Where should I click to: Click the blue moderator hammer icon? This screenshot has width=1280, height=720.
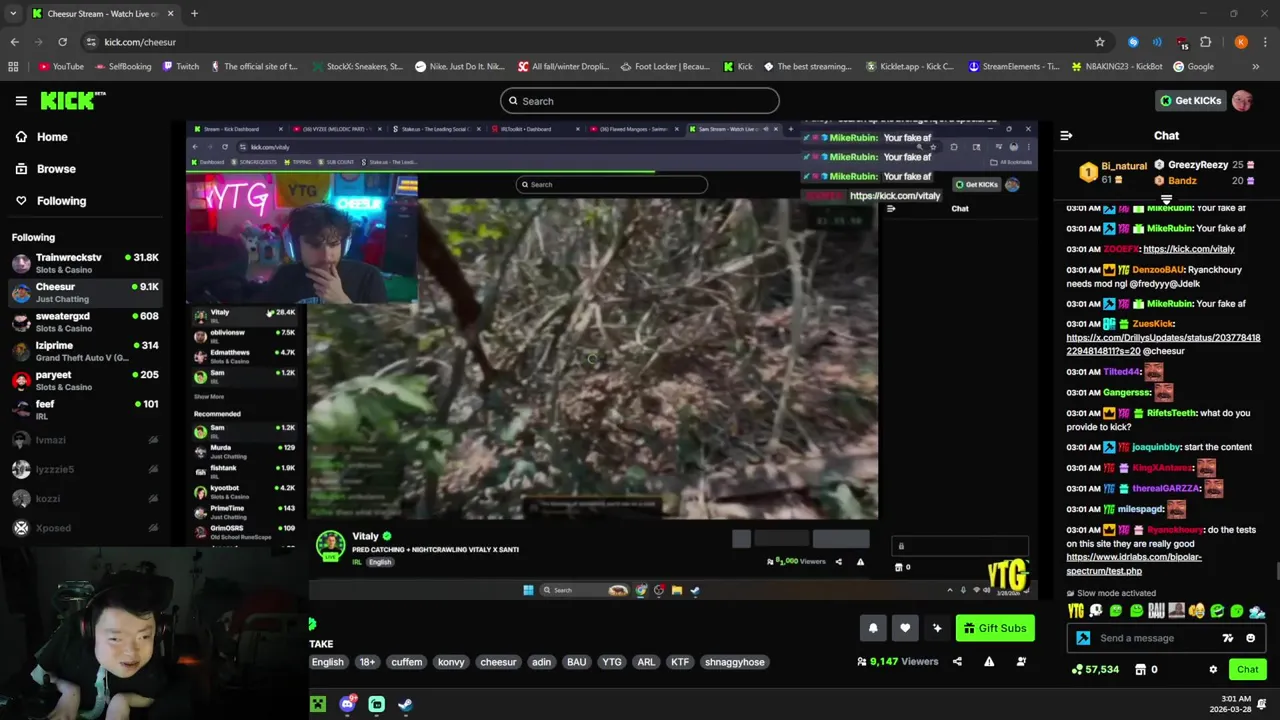1083,638
